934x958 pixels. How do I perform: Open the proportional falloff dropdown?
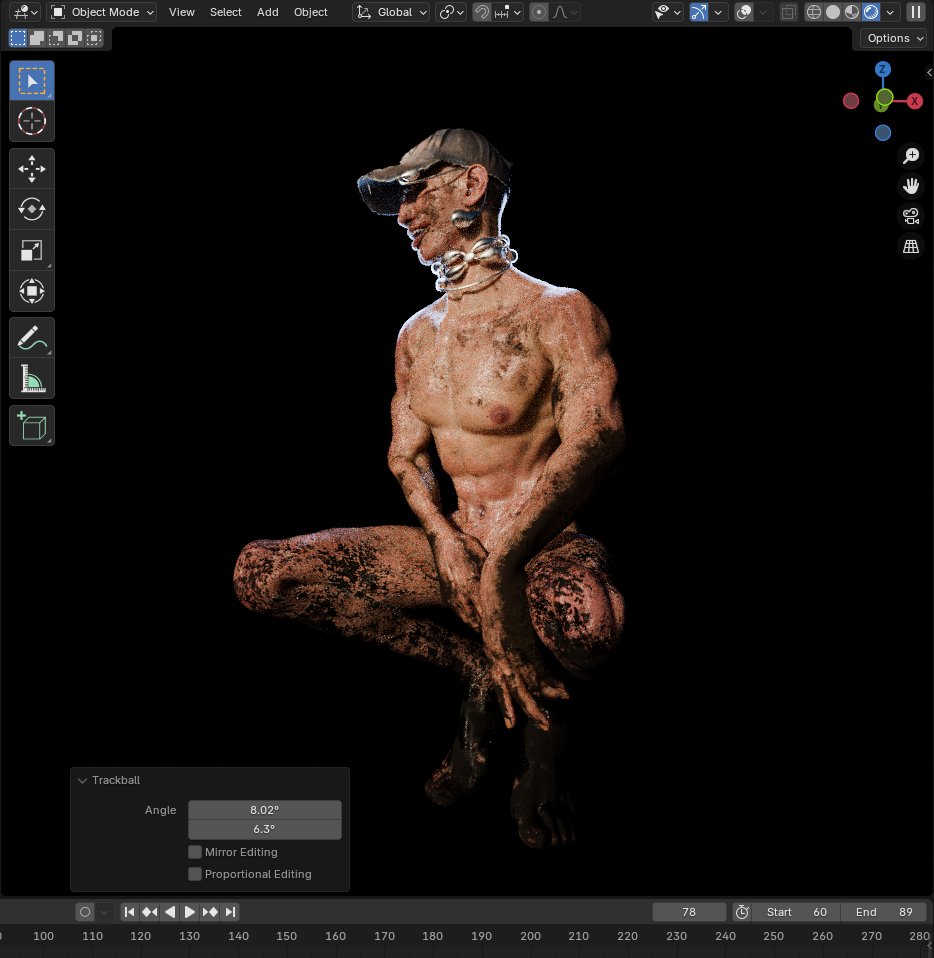pos(565,12)
